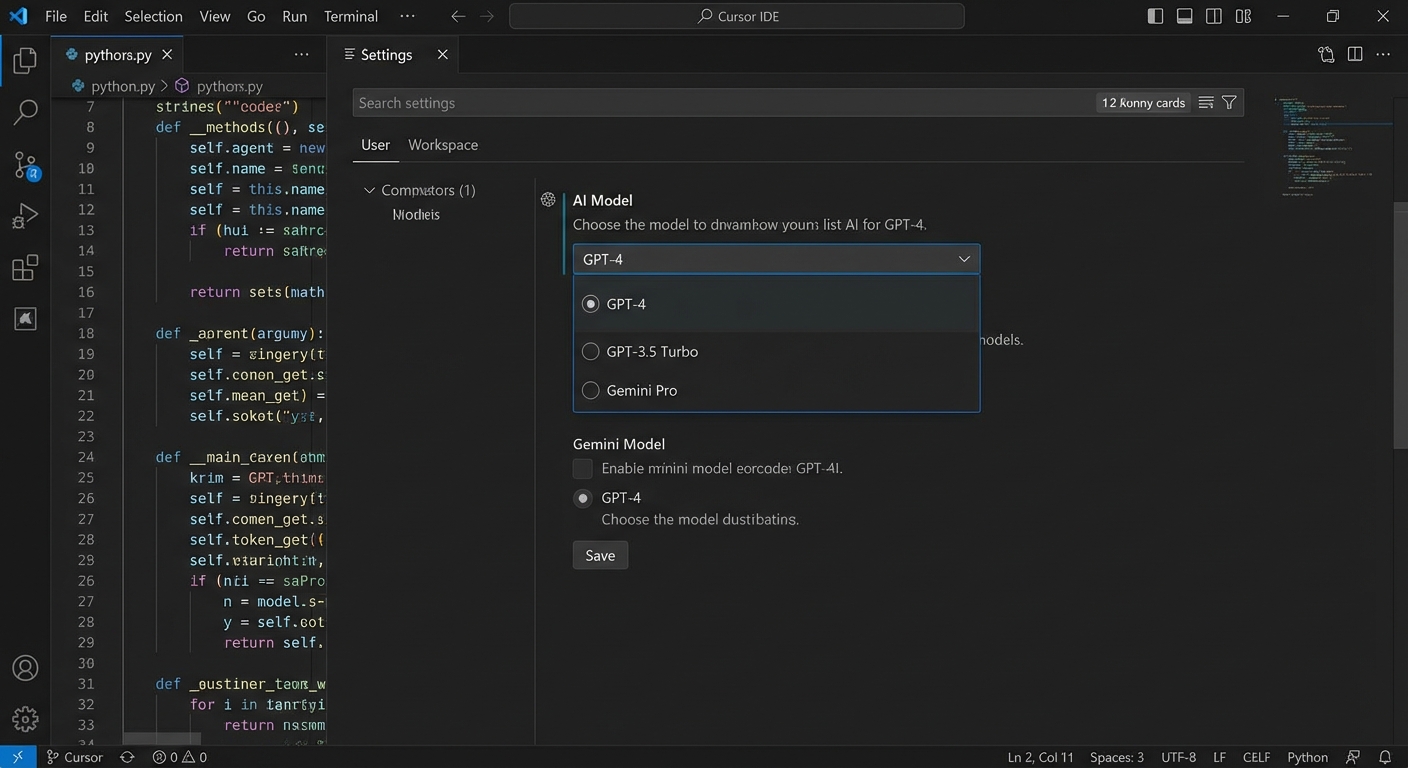Click the icon below Extensions in activity bar
1408x768 pixels.
(25, 319)
